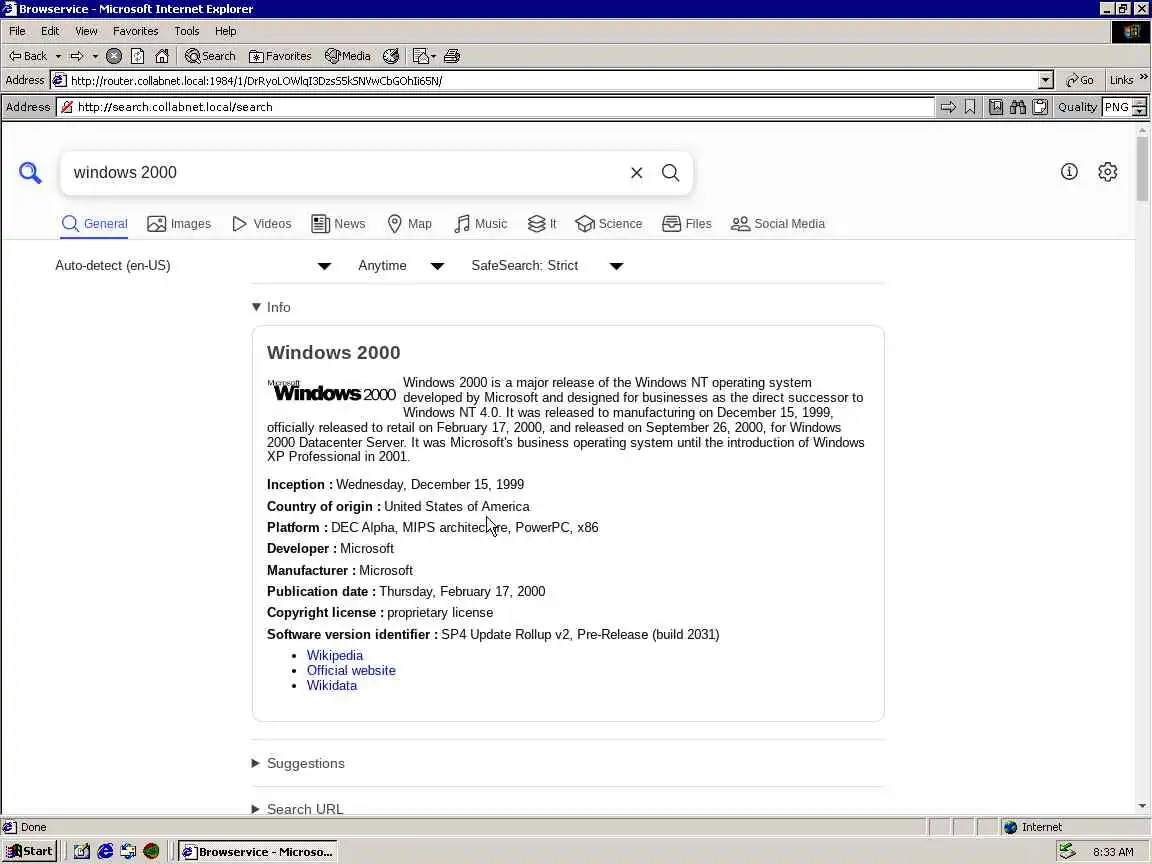
Task: Click the clipboard icon in Browservice bar
Action: pyautogui.click(x=1040, y=107)
